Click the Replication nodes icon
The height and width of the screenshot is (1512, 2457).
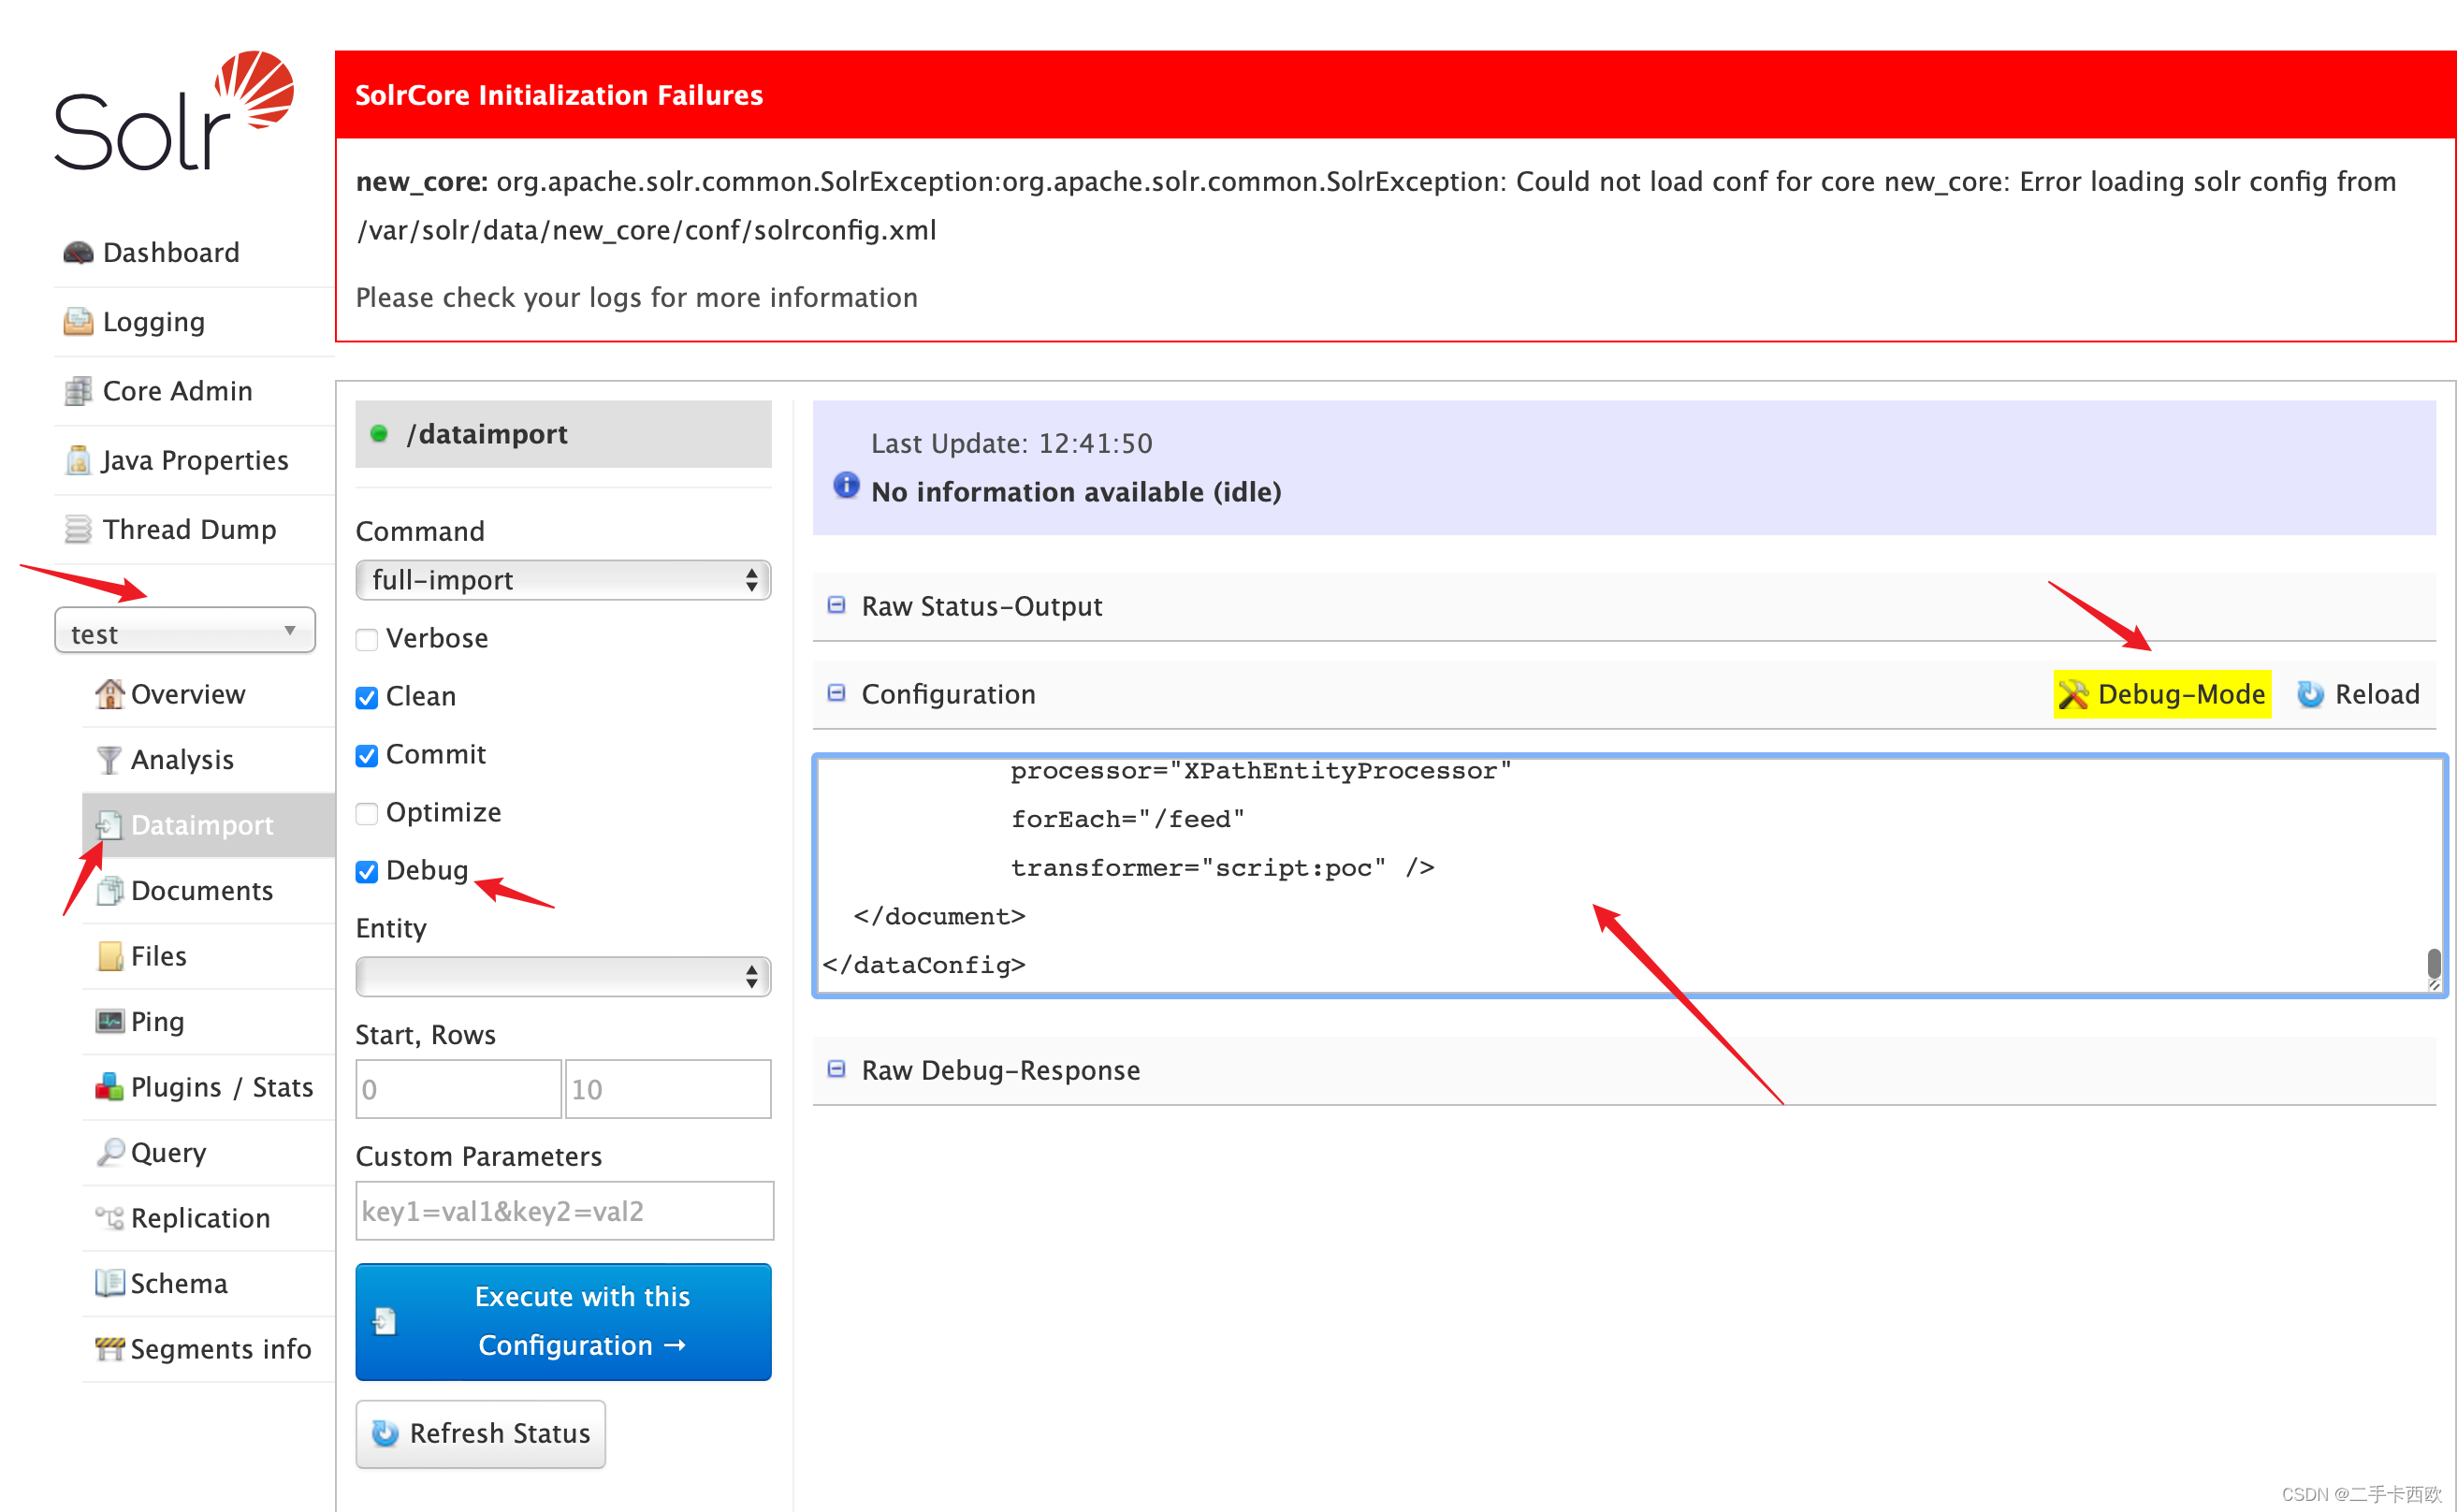coord(109,1217)
